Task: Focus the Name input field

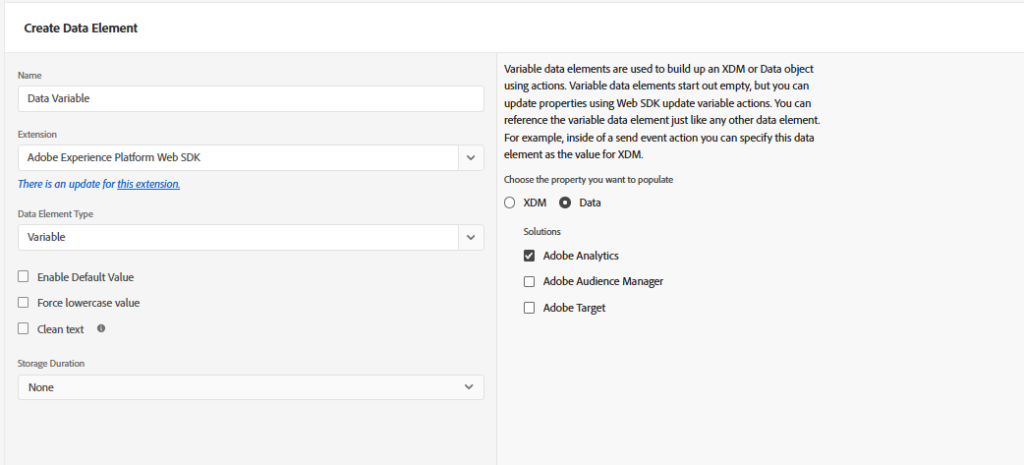Action: pos(251,99)
